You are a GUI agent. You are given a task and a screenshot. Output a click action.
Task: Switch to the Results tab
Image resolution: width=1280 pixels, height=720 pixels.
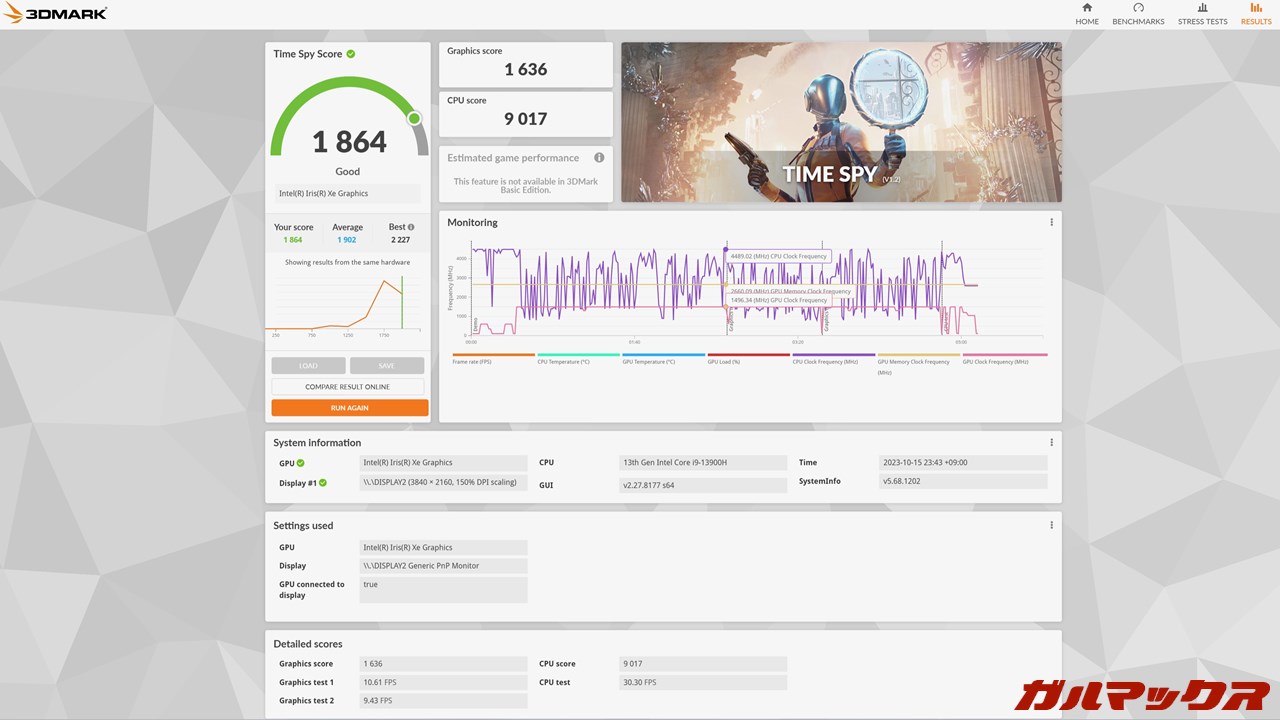tap(1256, 13)
